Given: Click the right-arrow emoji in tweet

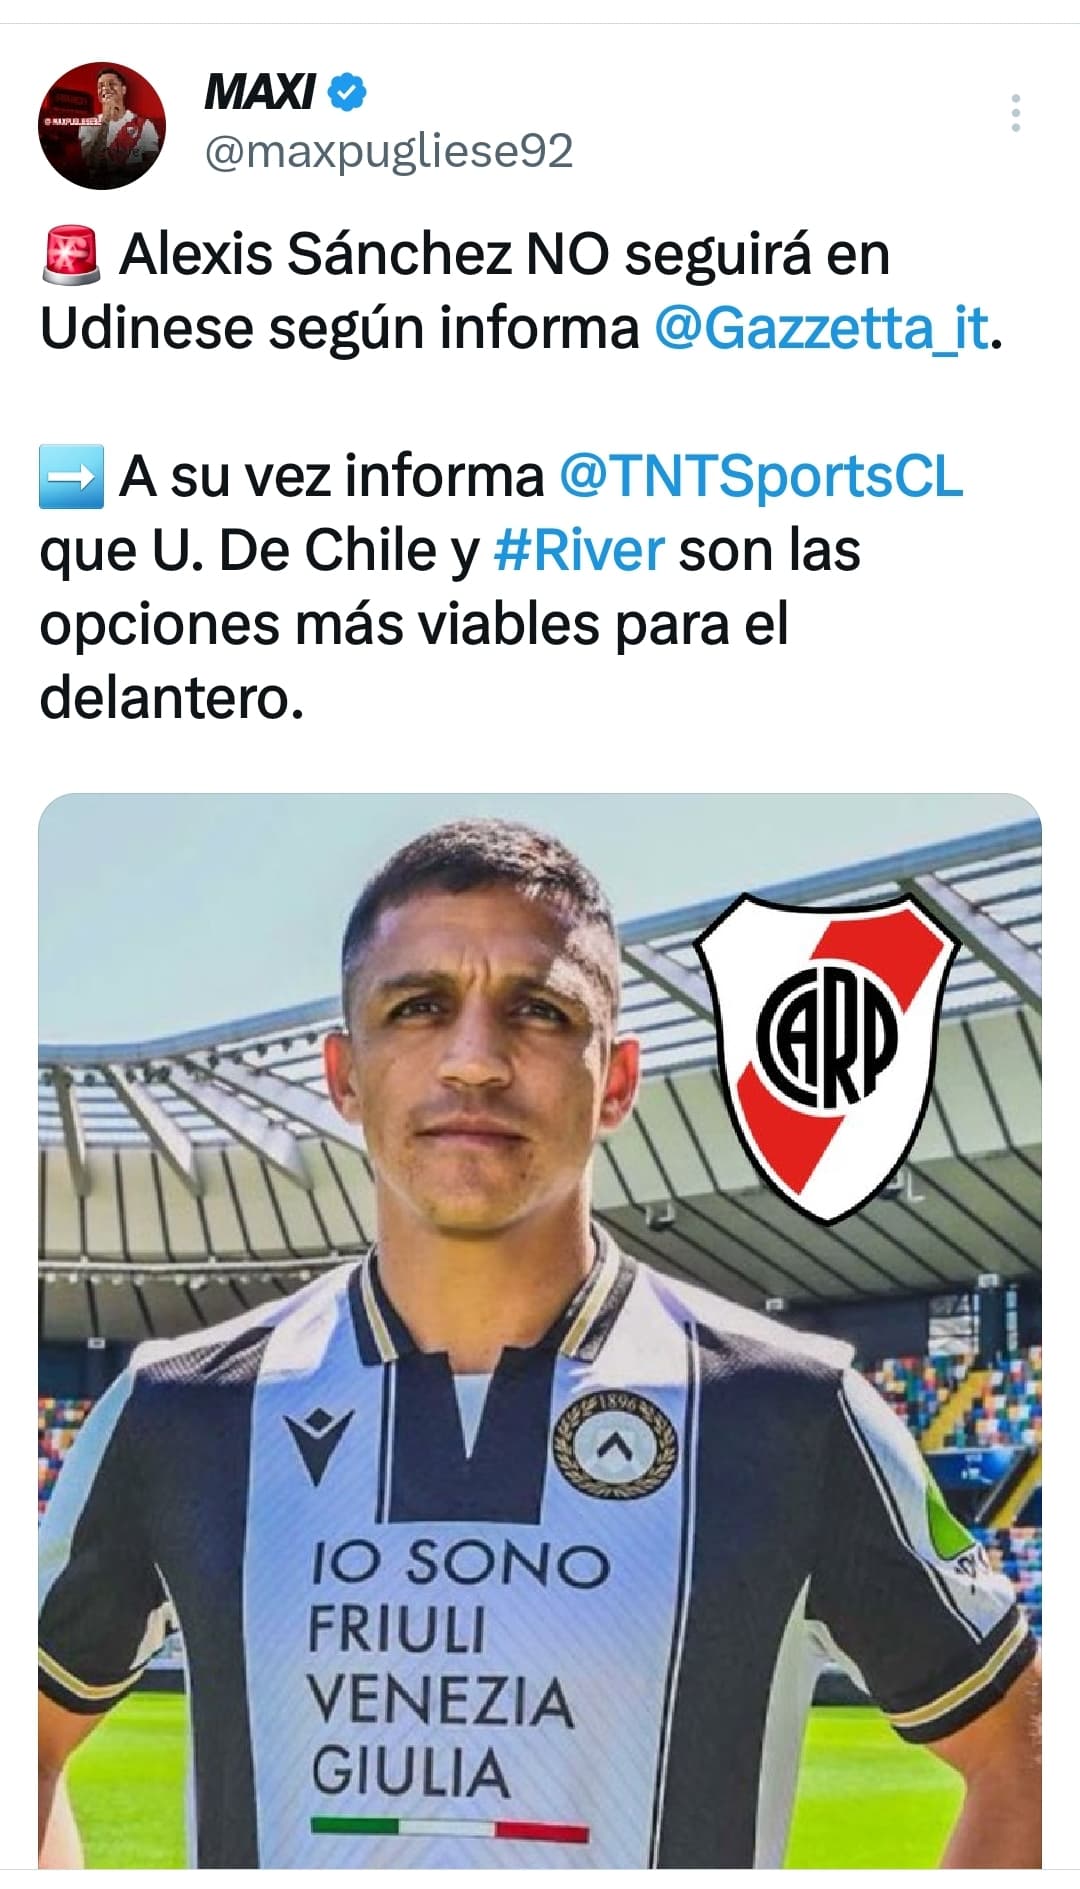Looking at the screenshot, I should [71, 476].
